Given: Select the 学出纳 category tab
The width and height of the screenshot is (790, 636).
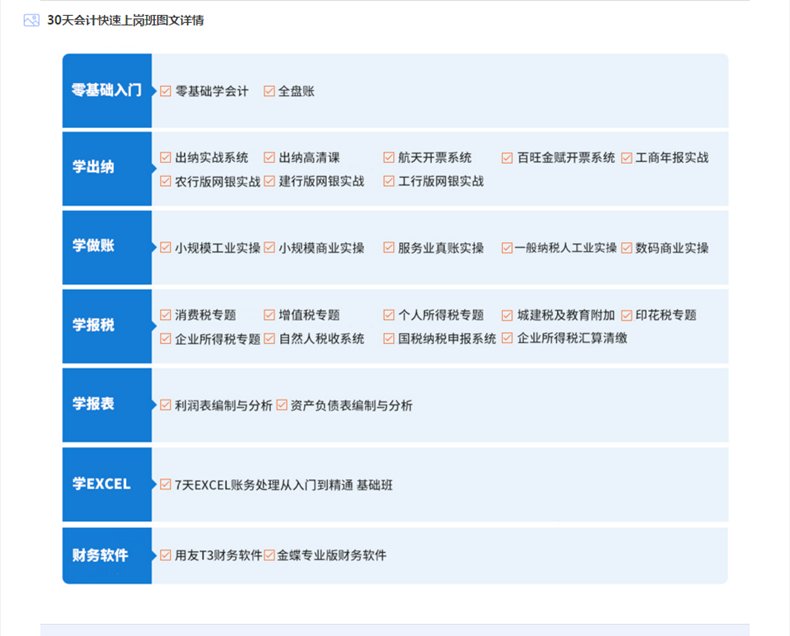Looking at the screenshot, I should coord(107,169).
